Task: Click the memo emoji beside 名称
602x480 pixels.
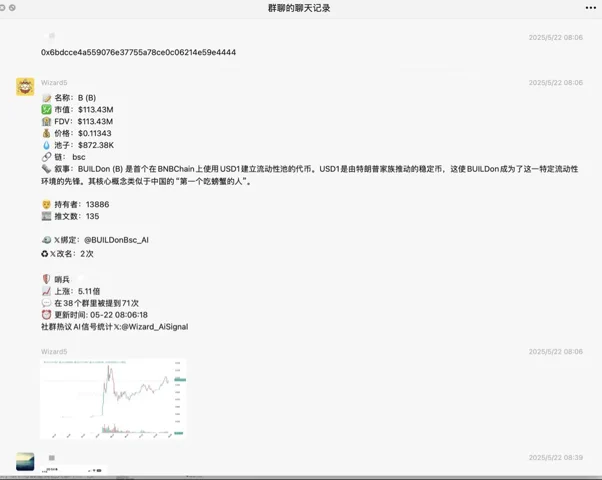Action: [x=46, y=98]
